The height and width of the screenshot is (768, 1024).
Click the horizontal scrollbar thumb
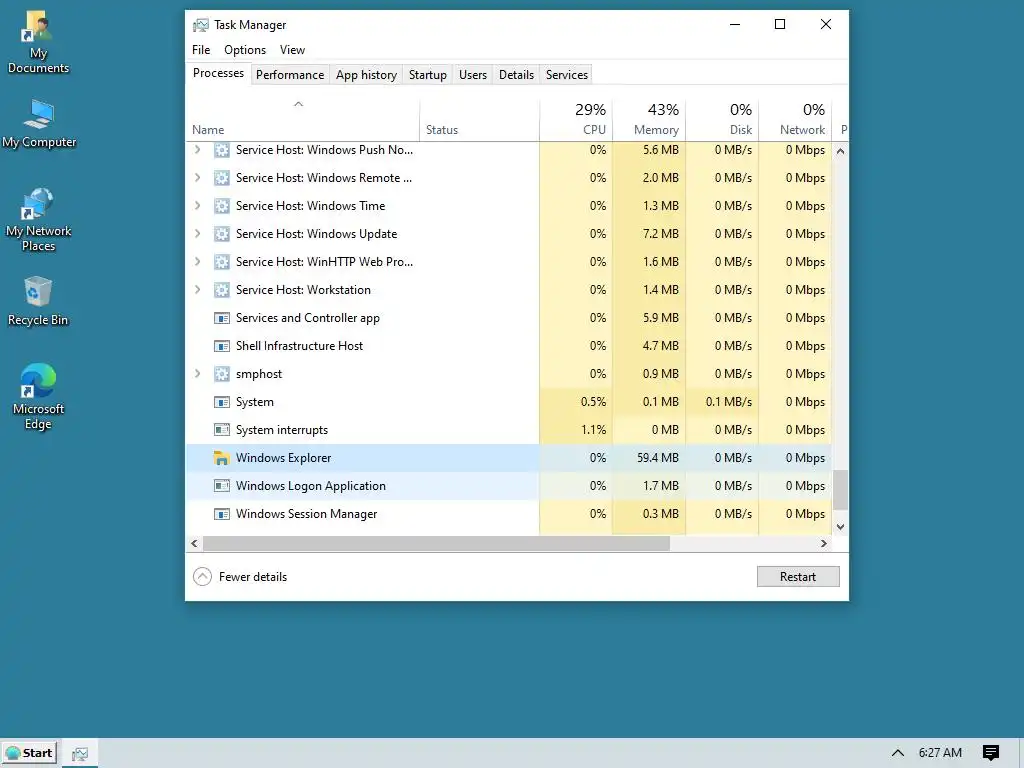pyautogui.click(x=436, y=543)
